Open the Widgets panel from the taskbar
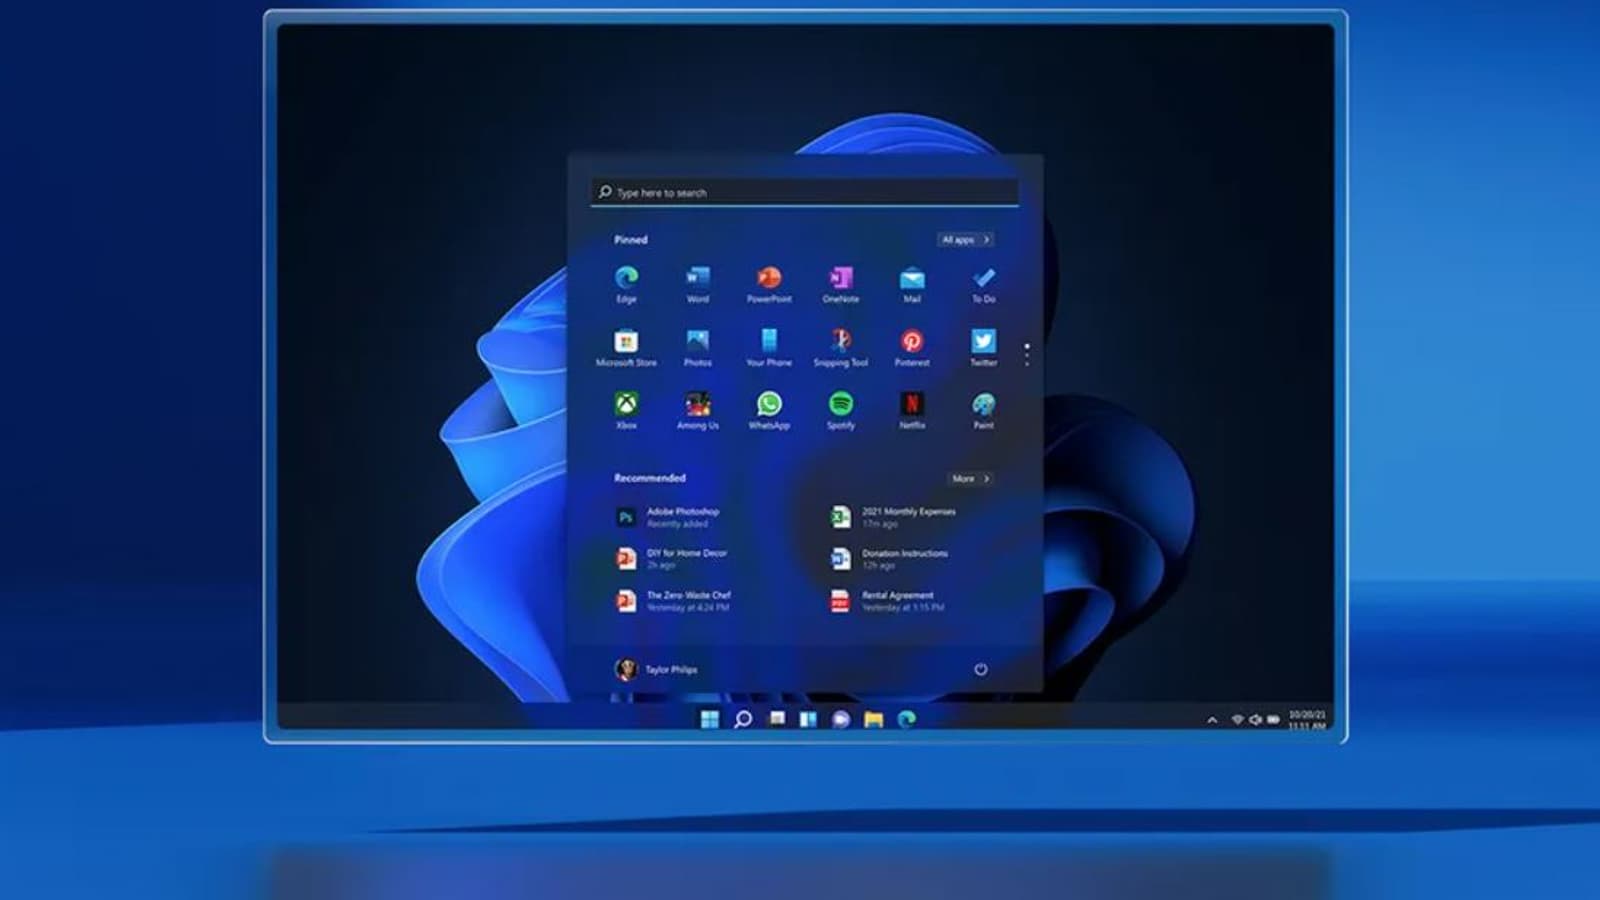1600x900 pixels. click(808, 719)
